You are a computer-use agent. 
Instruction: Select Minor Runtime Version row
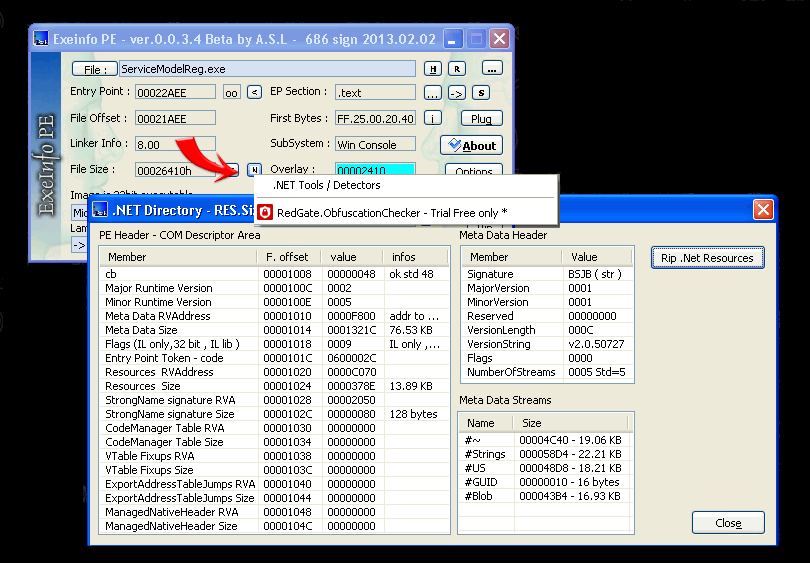coord(274,302)
